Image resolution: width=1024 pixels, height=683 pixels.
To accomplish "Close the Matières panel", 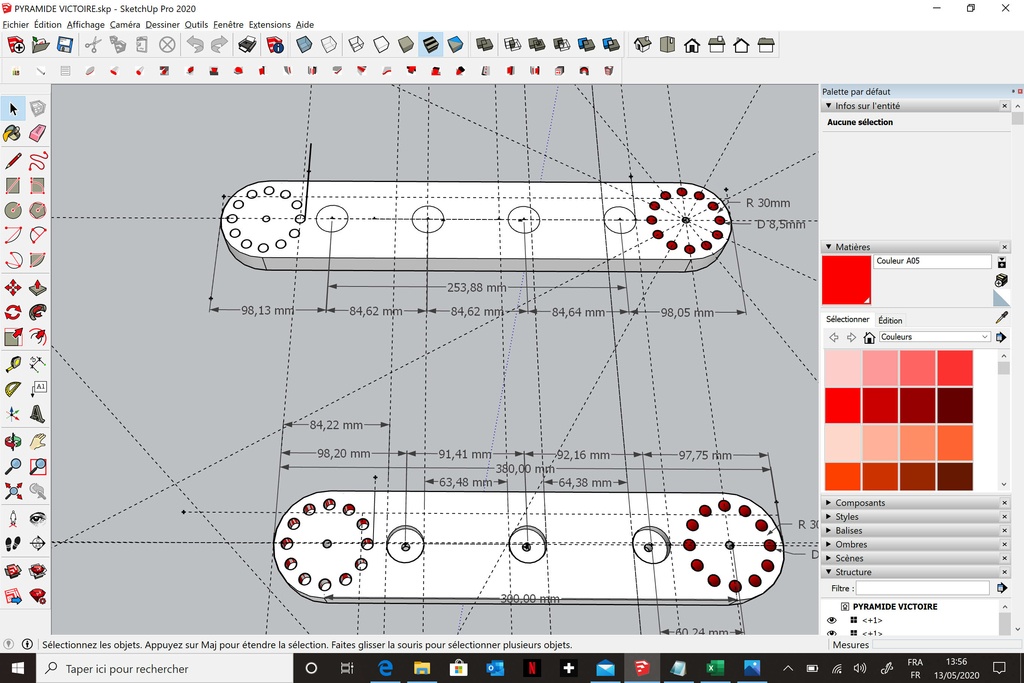I will [x=1004, y=247].
